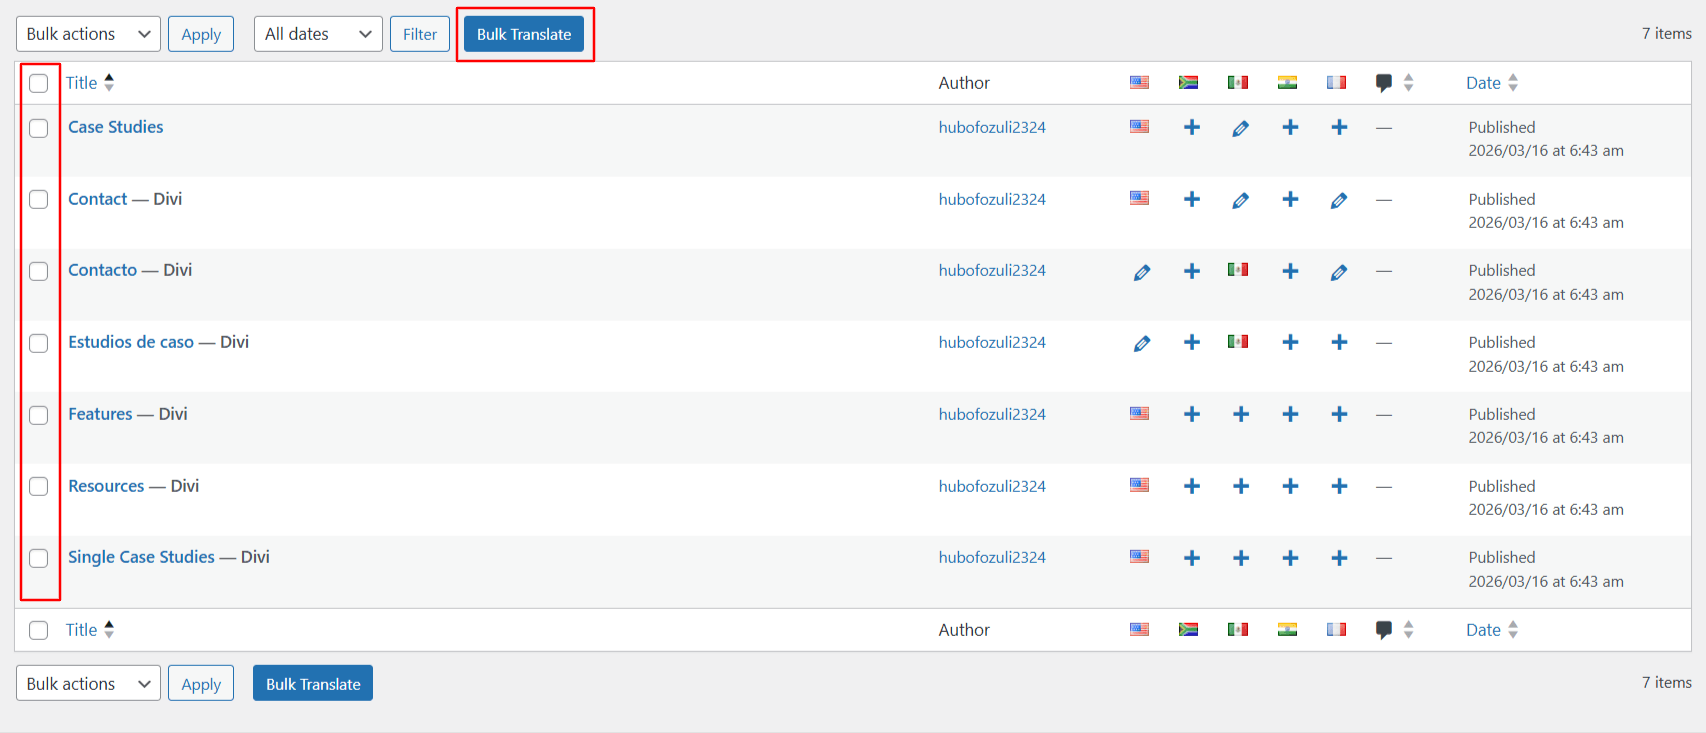Sort by Date in top column header
This screenshot has height=733, width=1706.
[x=1483, y=83]
